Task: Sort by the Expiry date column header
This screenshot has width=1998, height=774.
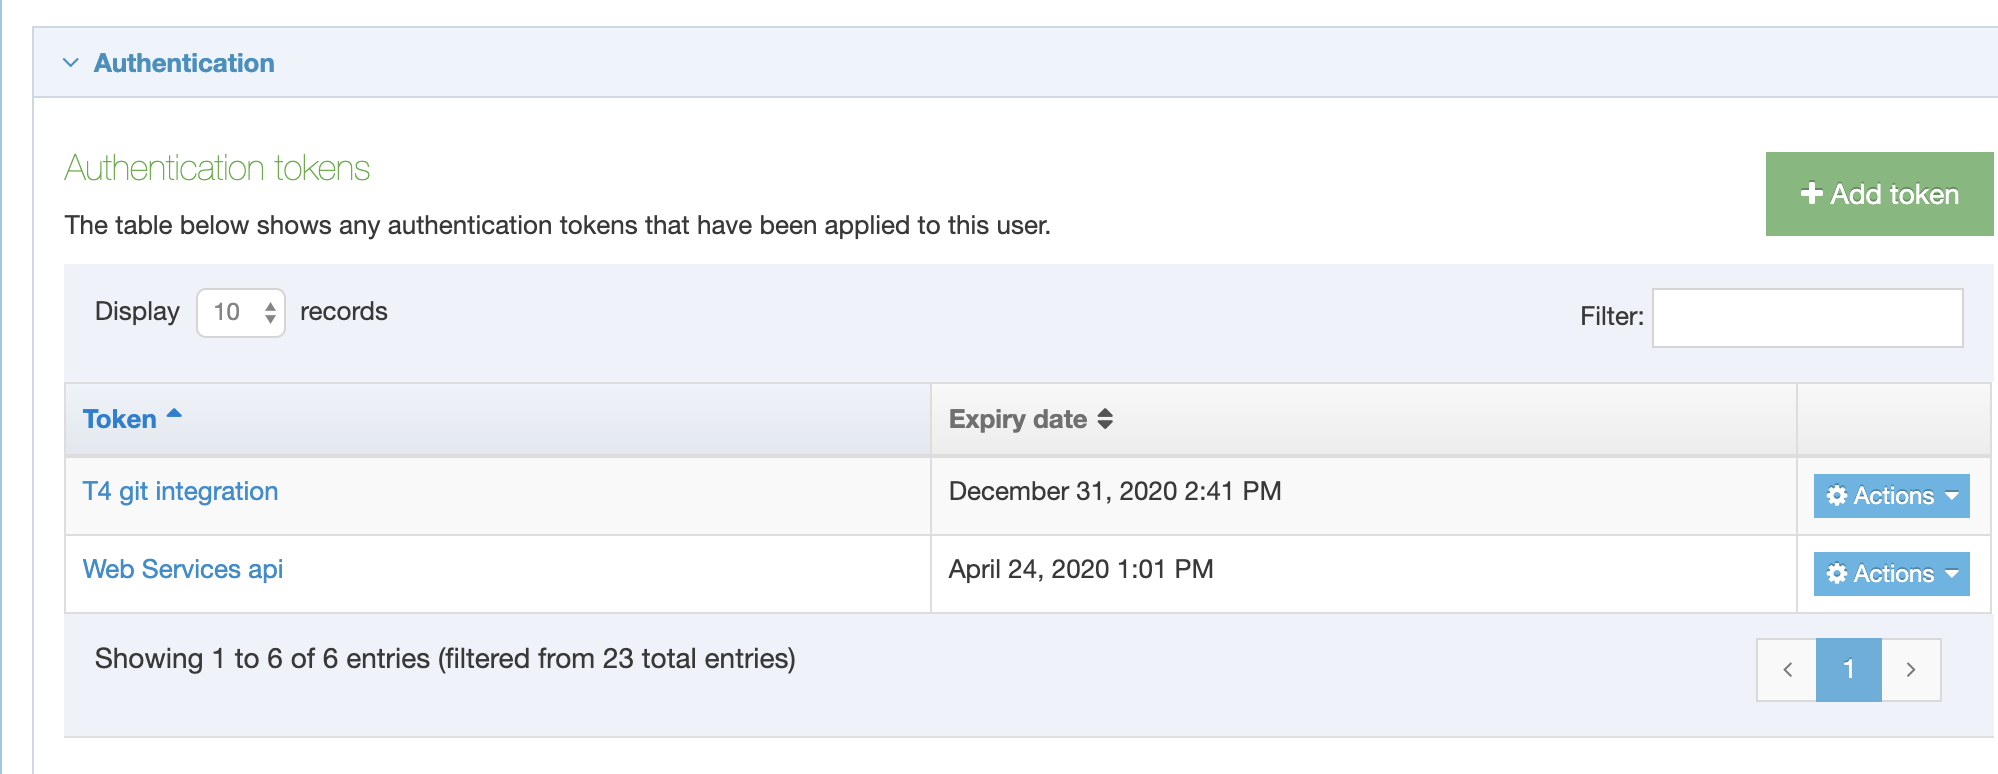Action: pyautogui.click(x=1017, y=419)
